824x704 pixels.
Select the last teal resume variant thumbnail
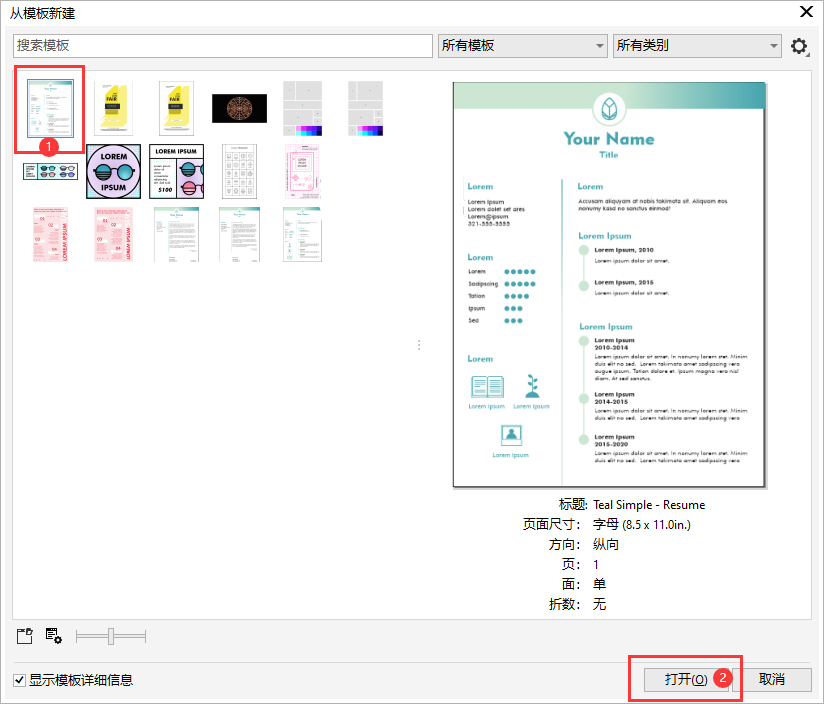(x=302, y=234)
